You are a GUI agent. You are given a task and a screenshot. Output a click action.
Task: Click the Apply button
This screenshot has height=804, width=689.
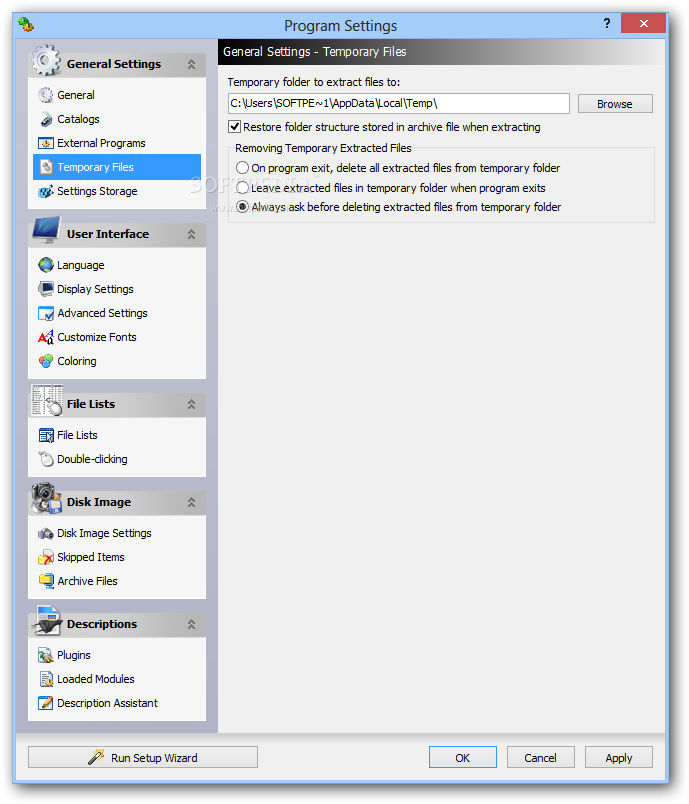[618, 757]
